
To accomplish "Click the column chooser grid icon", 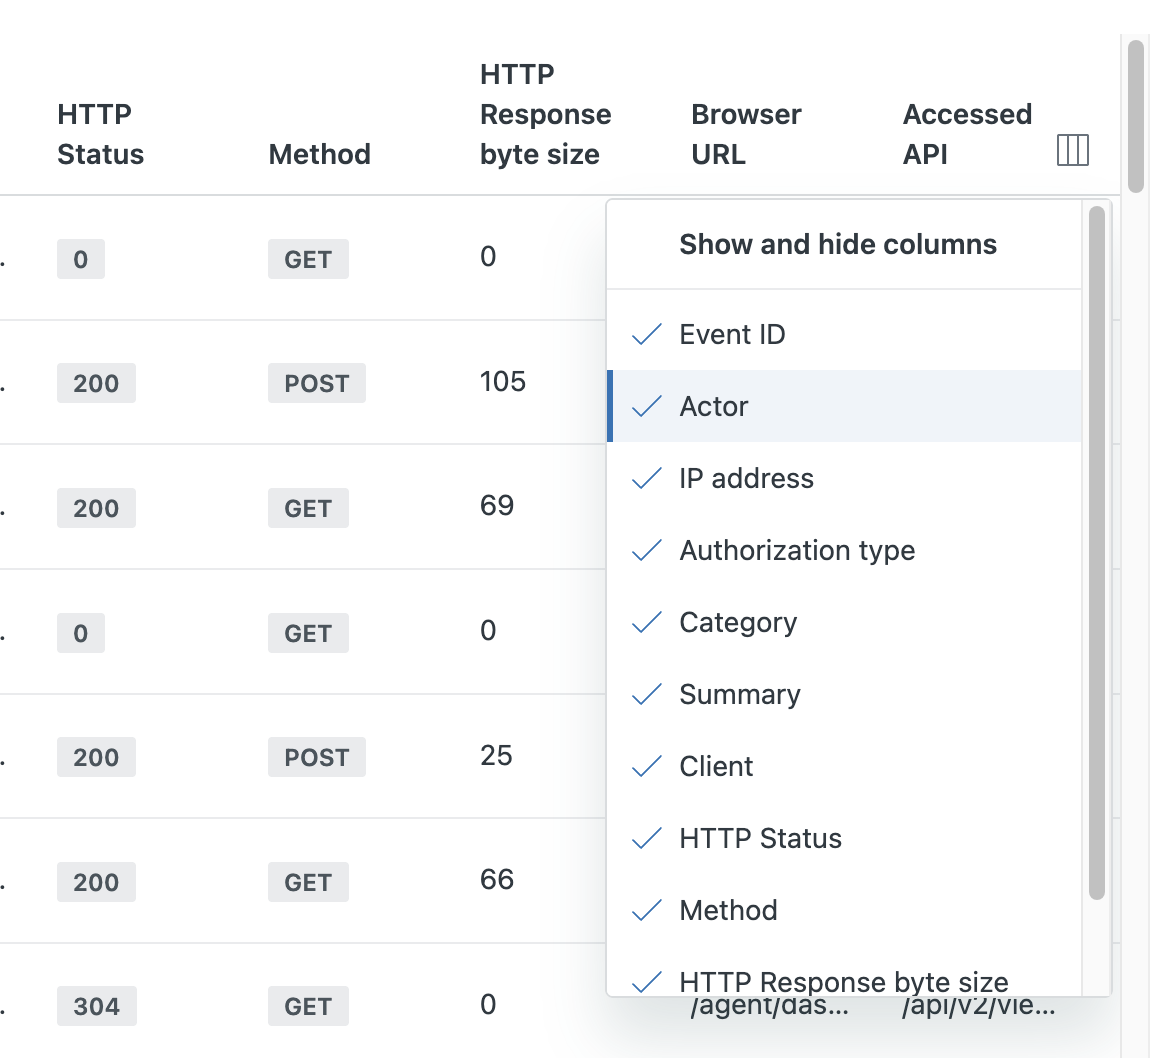I will (x=1072, y=150).
